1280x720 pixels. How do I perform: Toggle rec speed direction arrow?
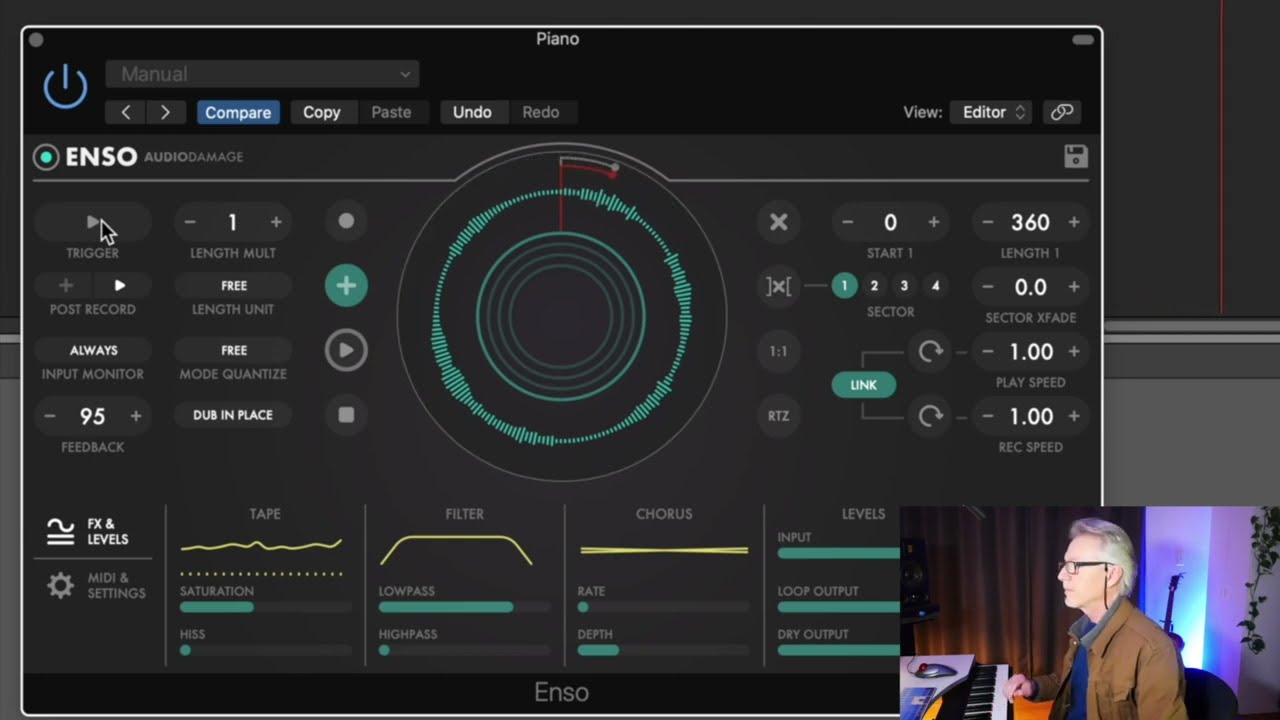[x=930, y=416]
